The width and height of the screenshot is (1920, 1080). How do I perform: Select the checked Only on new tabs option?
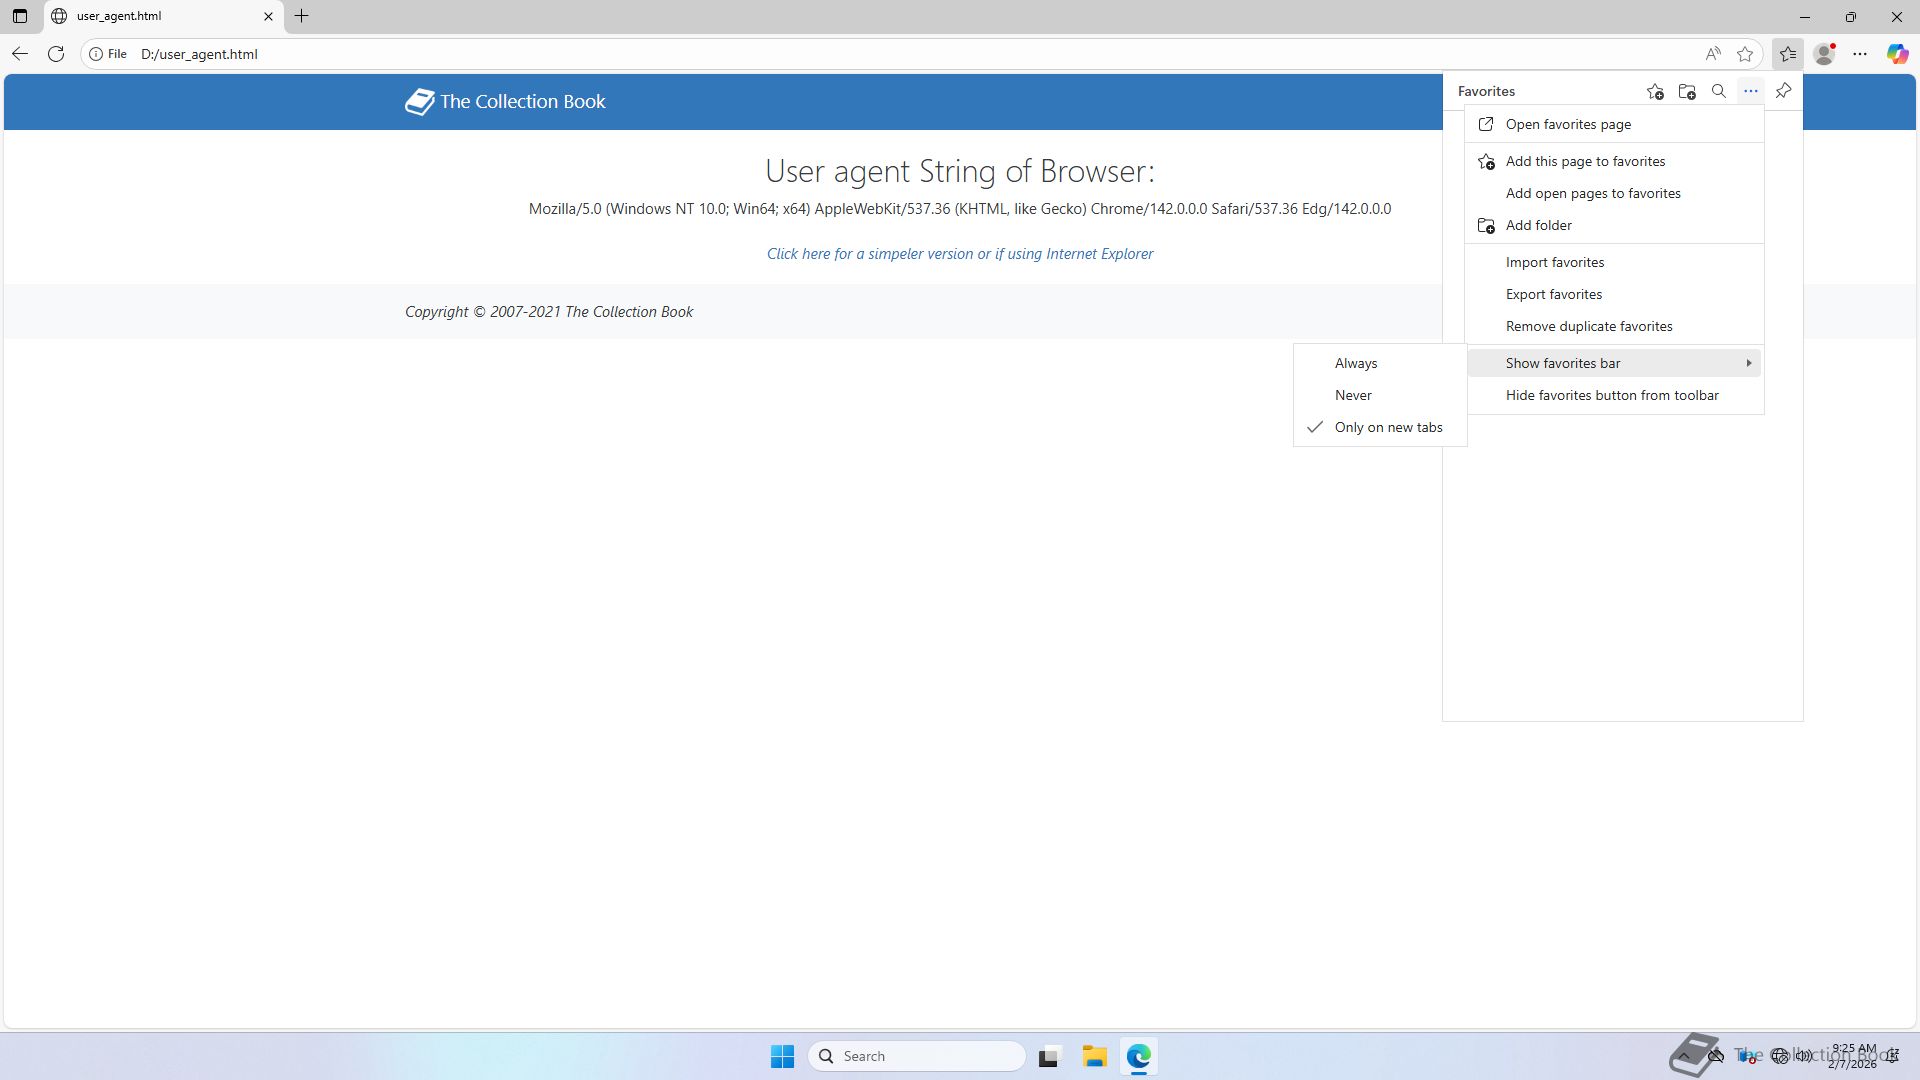(1388, 427)
